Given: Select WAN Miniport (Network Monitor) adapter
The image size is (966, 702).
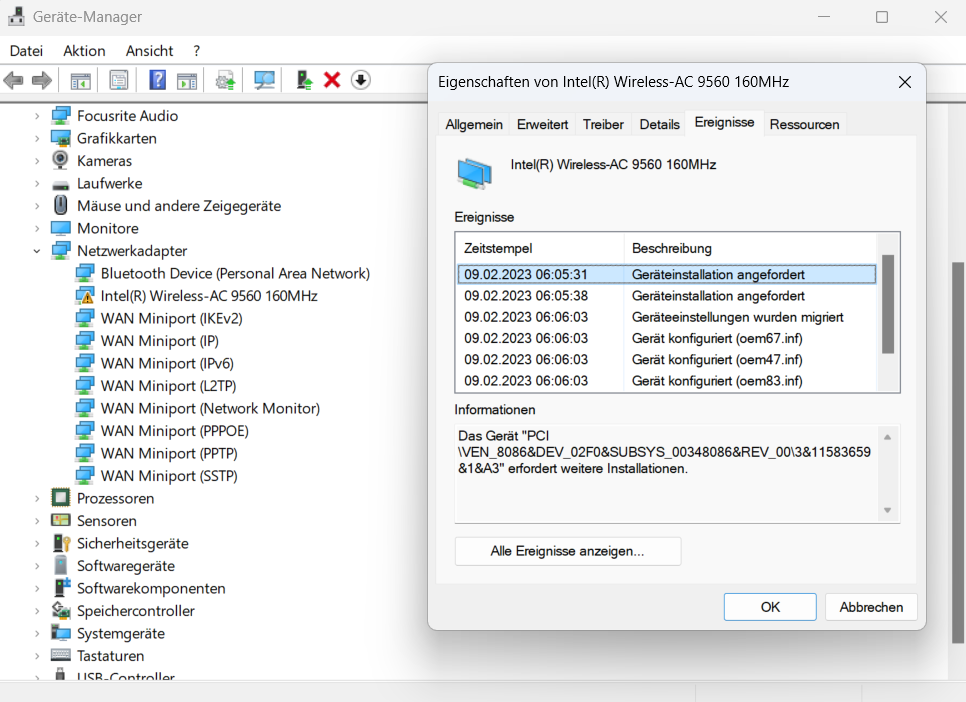Looking at the screenshot, I should tap(210, 409).
